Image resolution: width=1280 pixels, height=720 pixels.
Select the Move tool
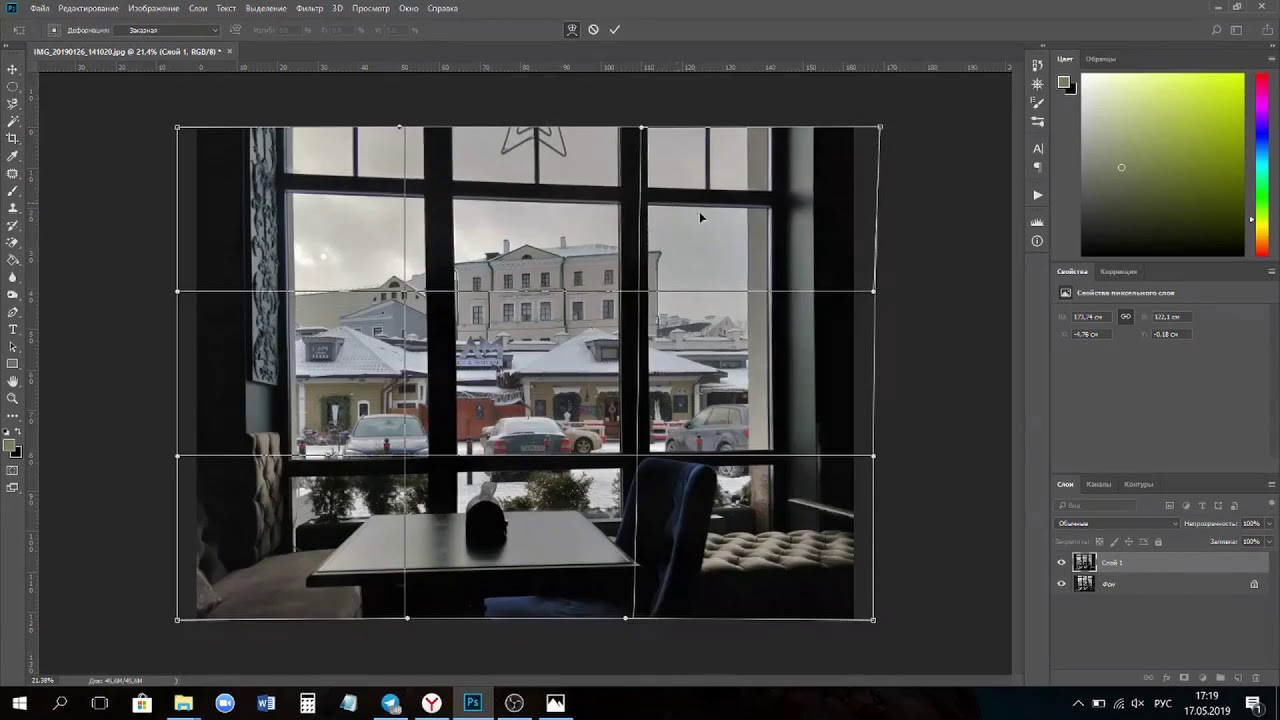[x=13, y=69]
